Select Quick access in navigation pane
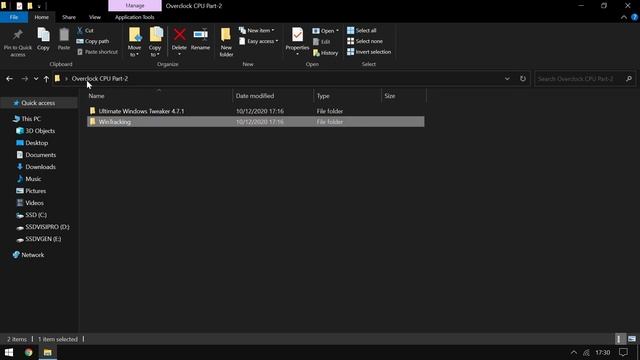This screenshot has width=640, height=360. pos(38,103)
